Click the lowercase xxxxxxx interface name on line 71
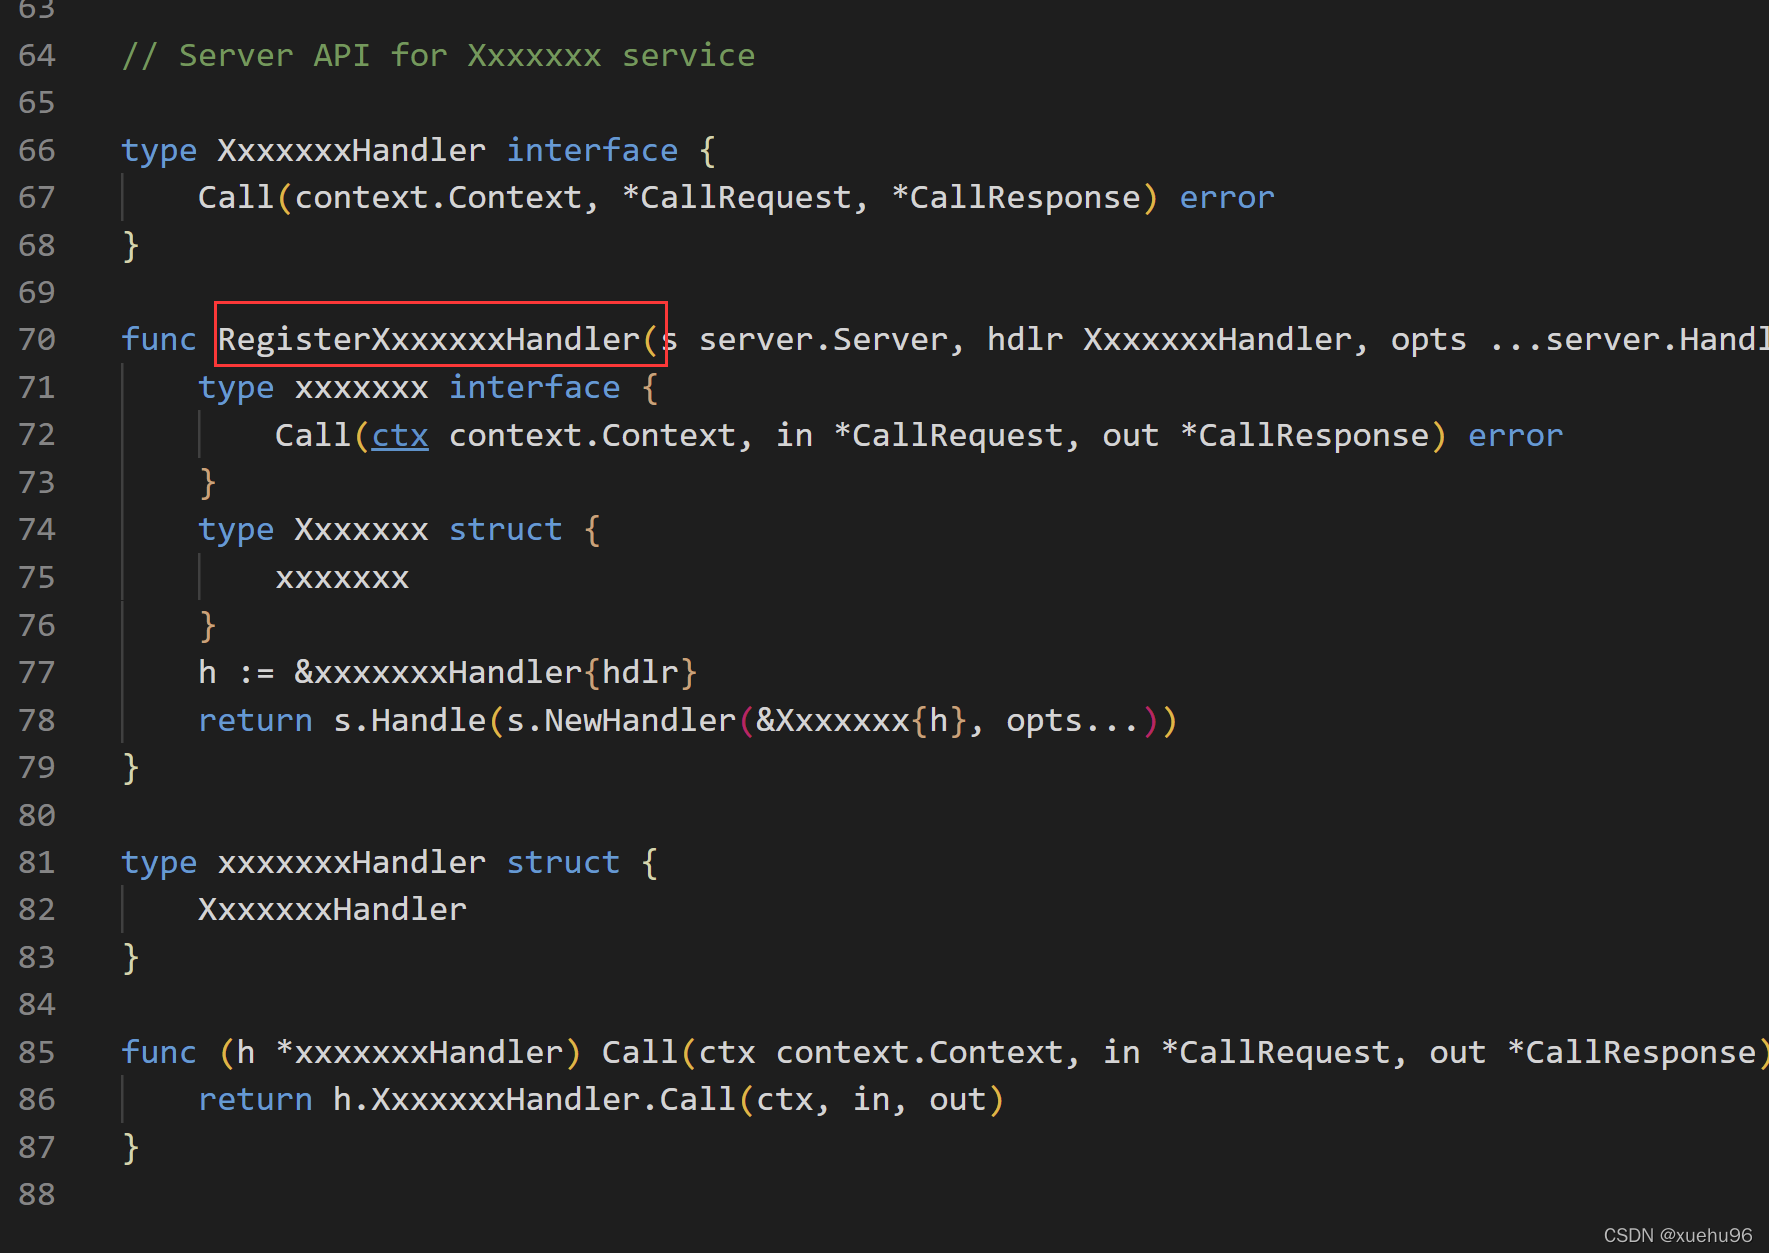 [x=362, y=387]
